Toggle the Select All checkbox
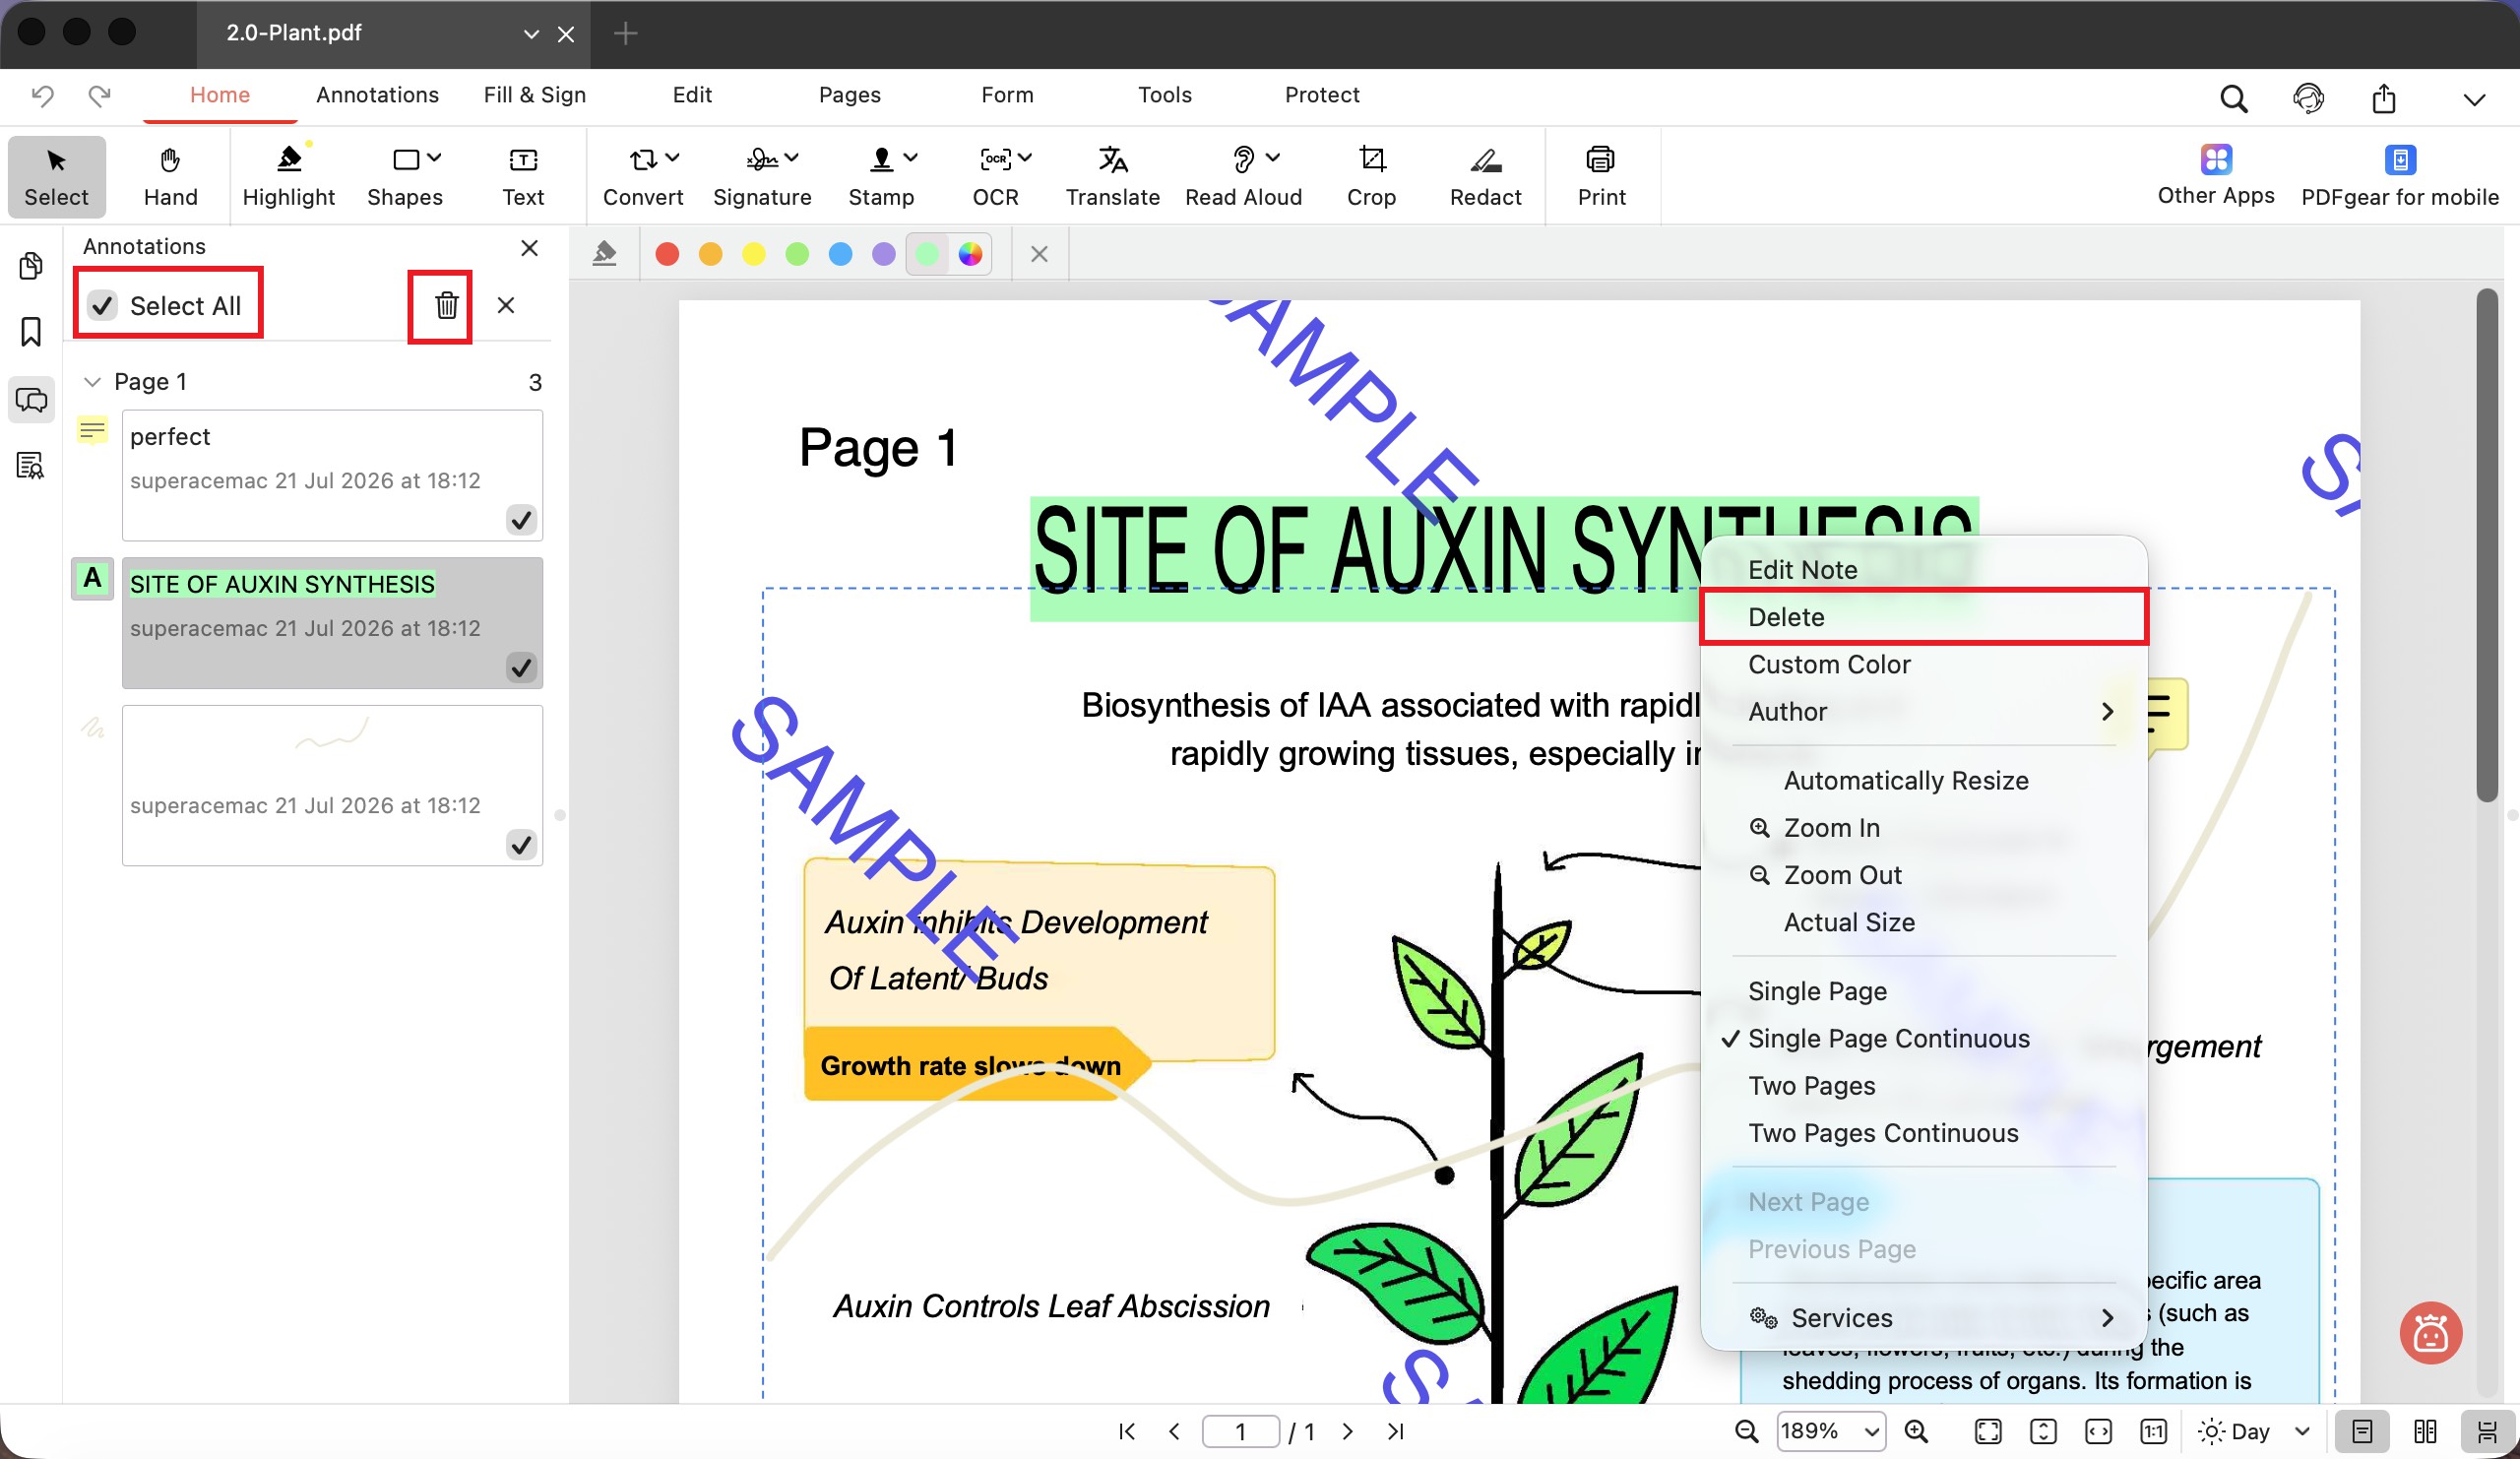 click(103, 305)
